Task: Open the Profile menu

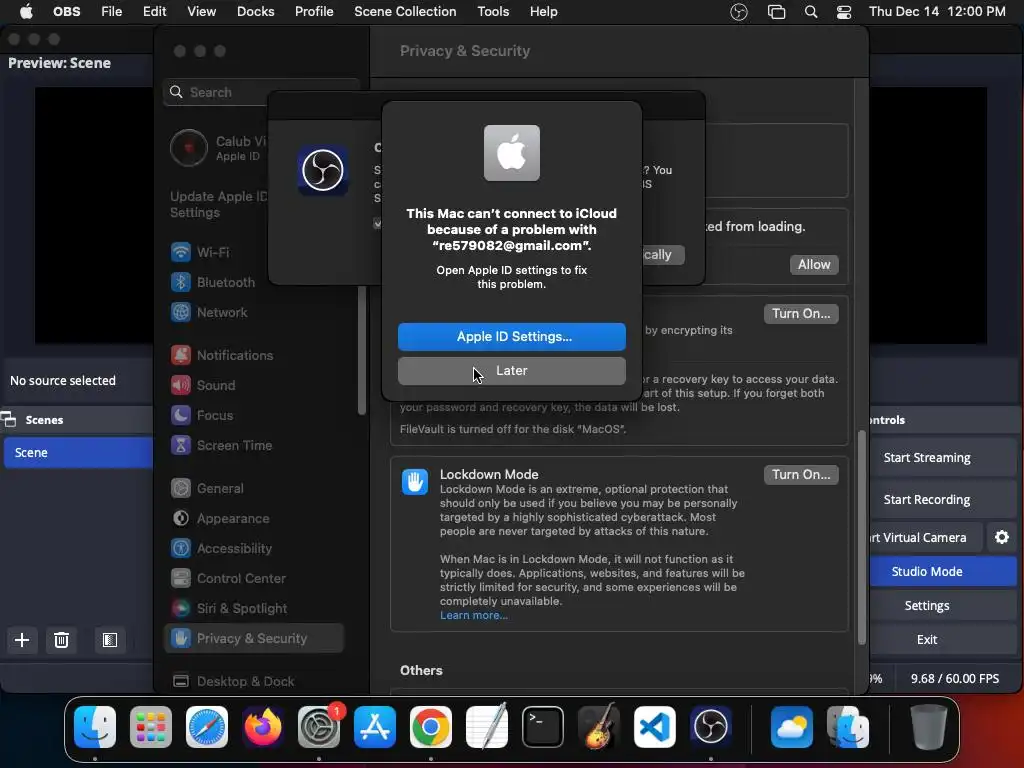Action: tap(314, 12)
